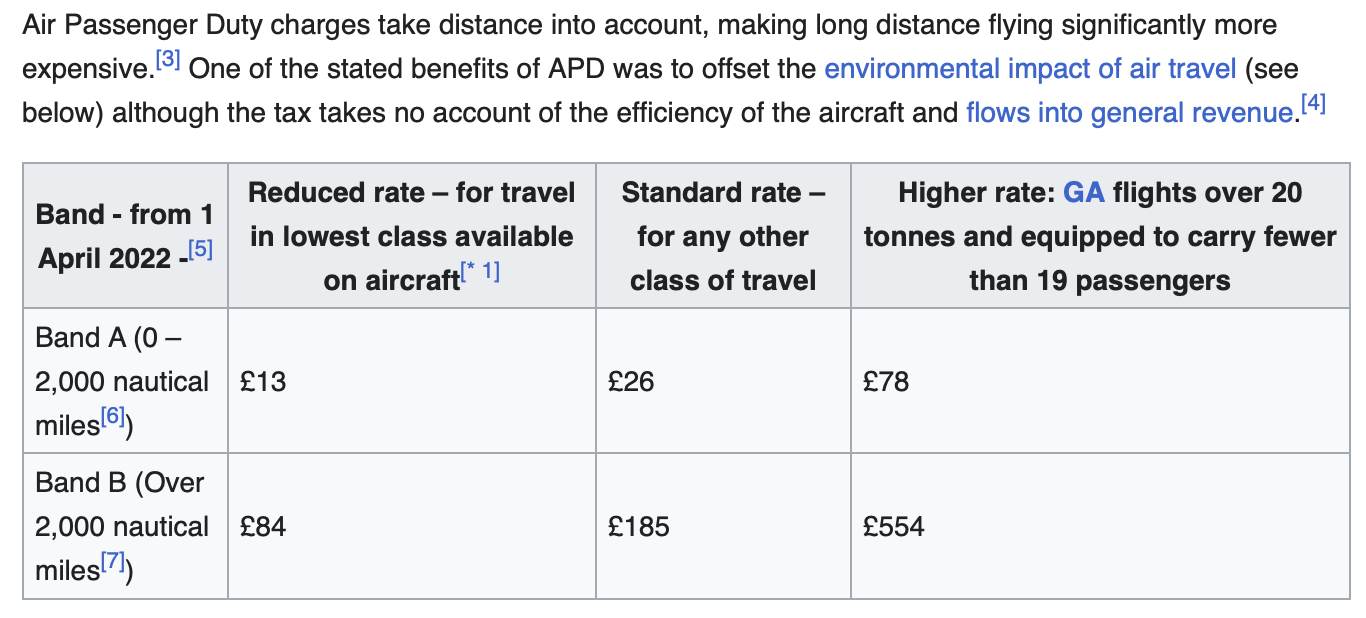The width and height of the screenshot is (1366, 618).
Task: Select the £13 reduced rate cell
Action: 412,381
